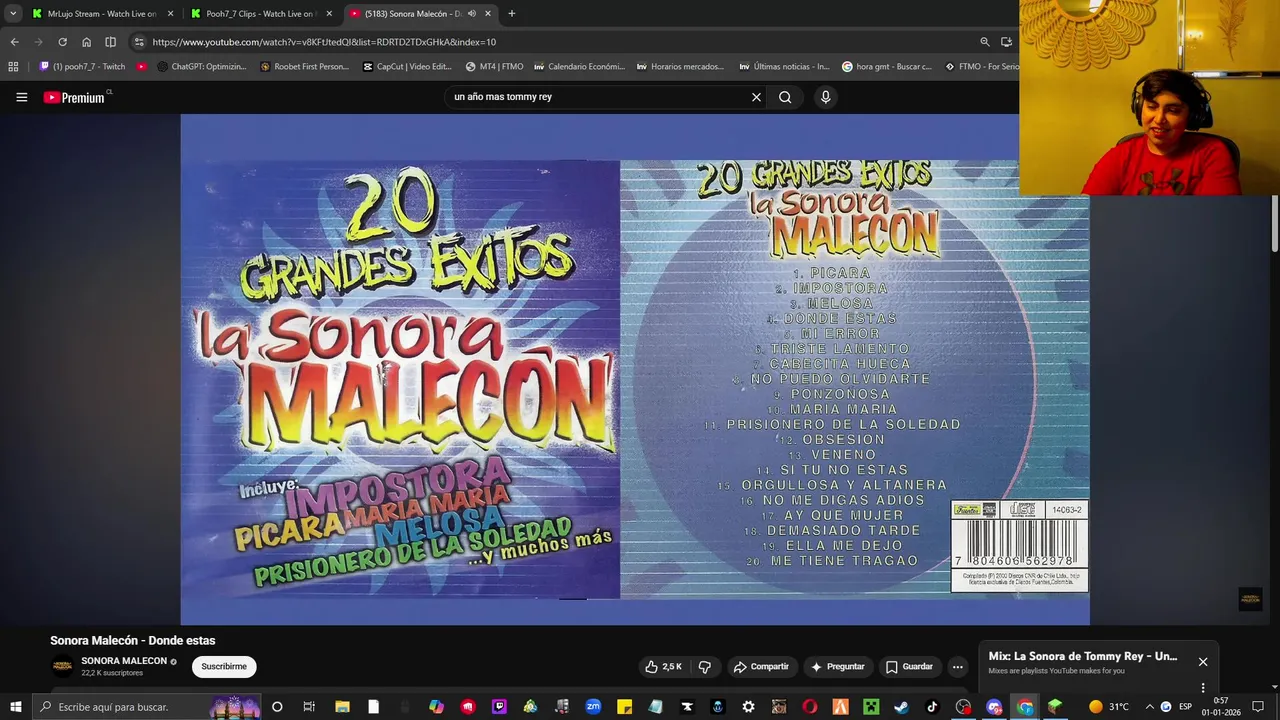Open the Sonora Malecon channel avatar
The width and height of the screenshot is (1280, 720).
(62, 667)
